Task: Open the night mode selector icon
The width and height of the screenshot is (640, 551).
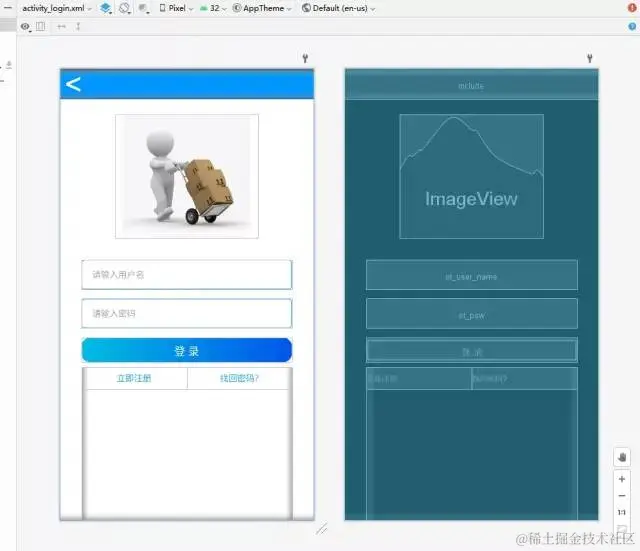Action: [x=143, y=9]
